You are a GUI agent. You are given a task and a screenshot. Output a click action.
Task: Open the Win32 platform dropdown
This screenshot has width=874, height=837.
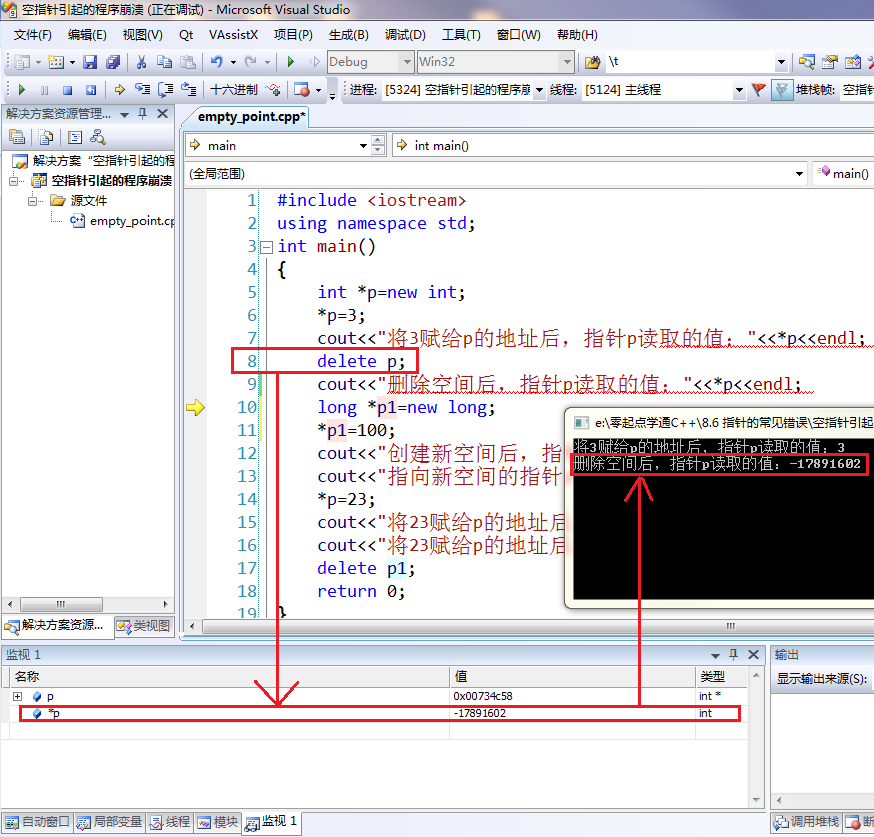[x=567, y=62]
